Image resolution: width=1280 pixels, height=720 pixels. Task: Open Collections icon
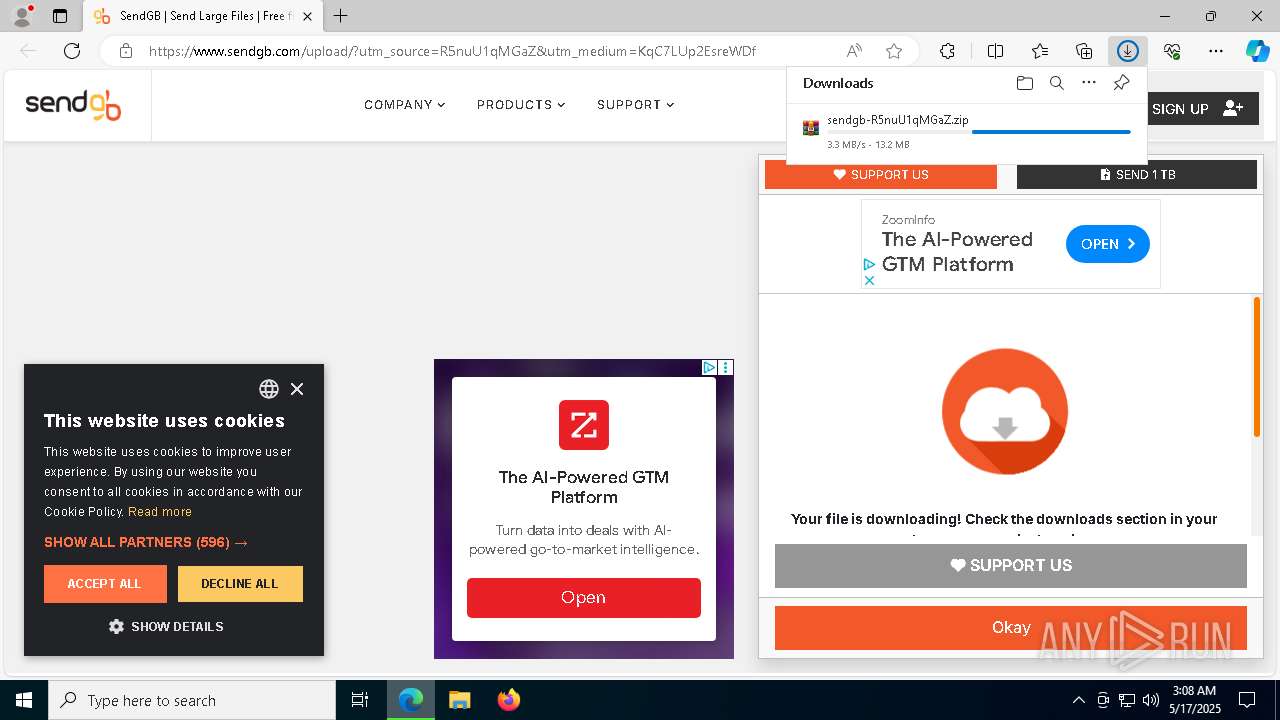(x=1084, y=51)
